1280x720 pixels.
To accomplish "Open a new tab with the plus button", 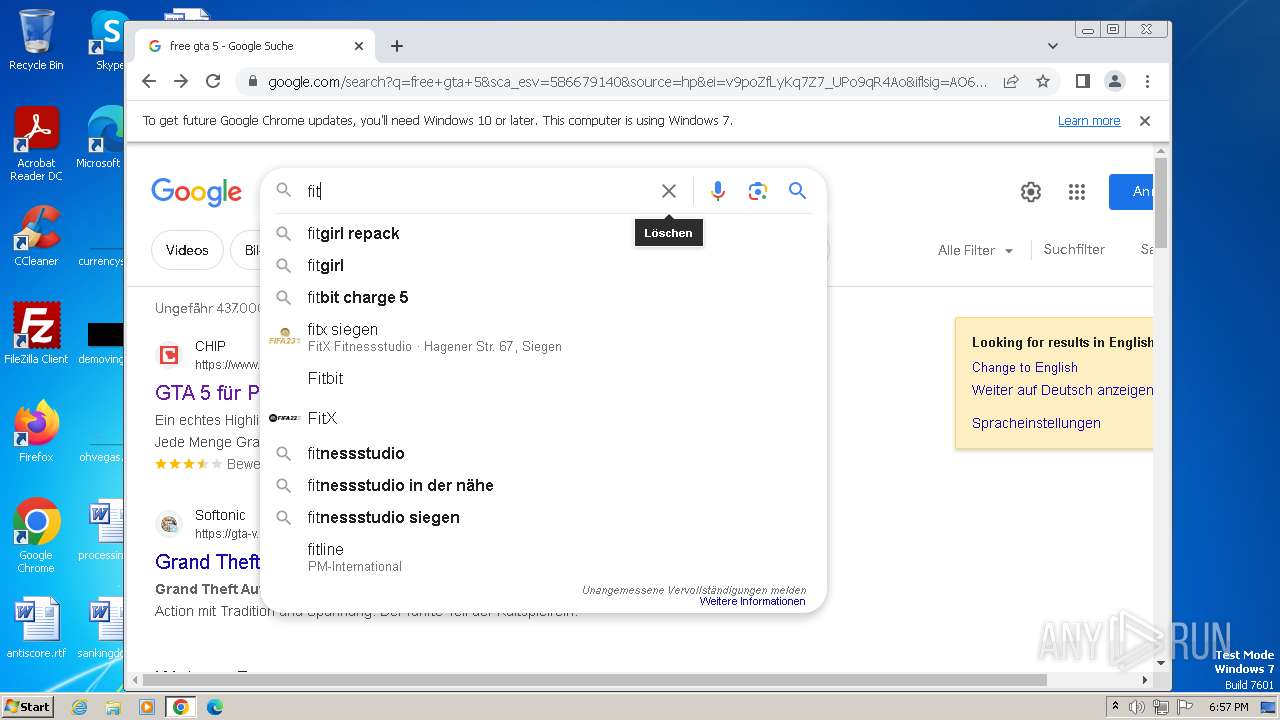I will (397, 46).
